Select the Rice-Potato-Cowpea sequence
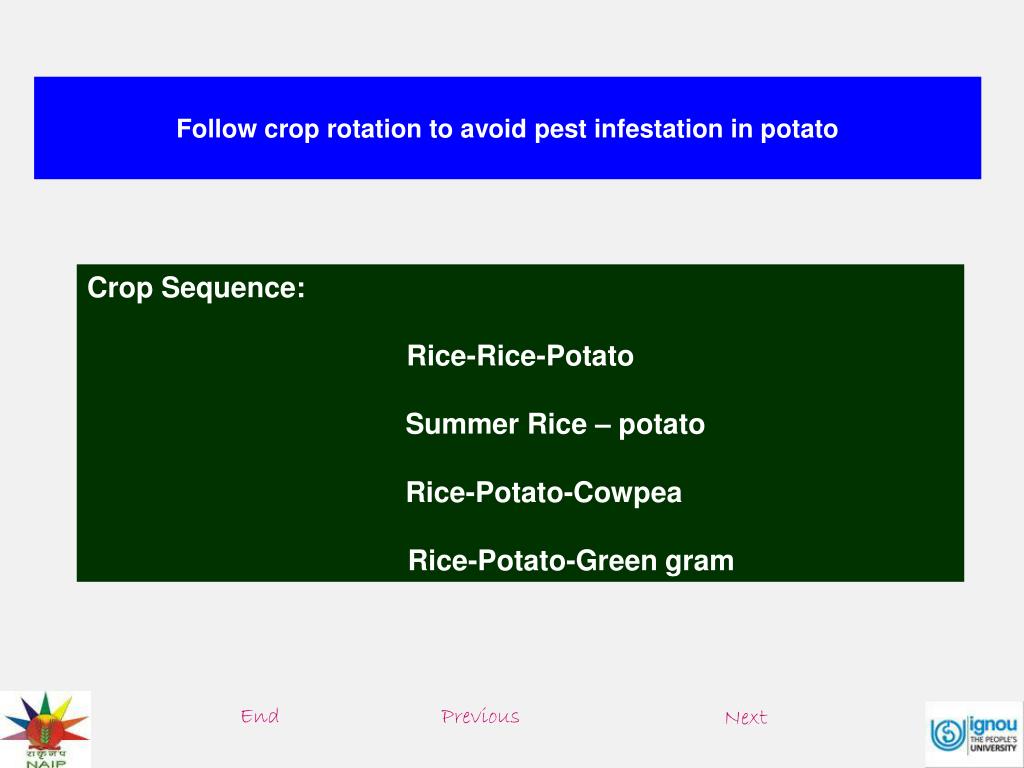The height and width of the screenshot is (768, 1024). click(543, 492)
